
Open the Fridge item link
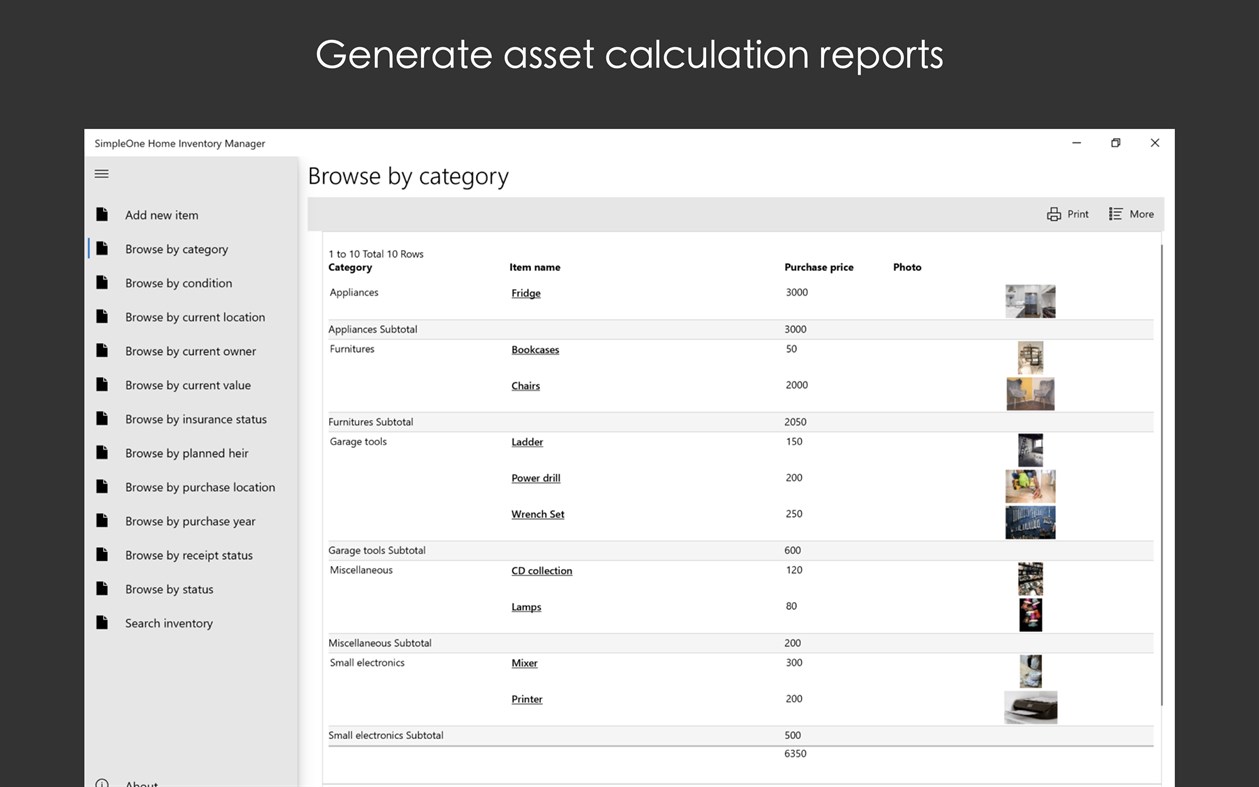[x=526, y=294]
